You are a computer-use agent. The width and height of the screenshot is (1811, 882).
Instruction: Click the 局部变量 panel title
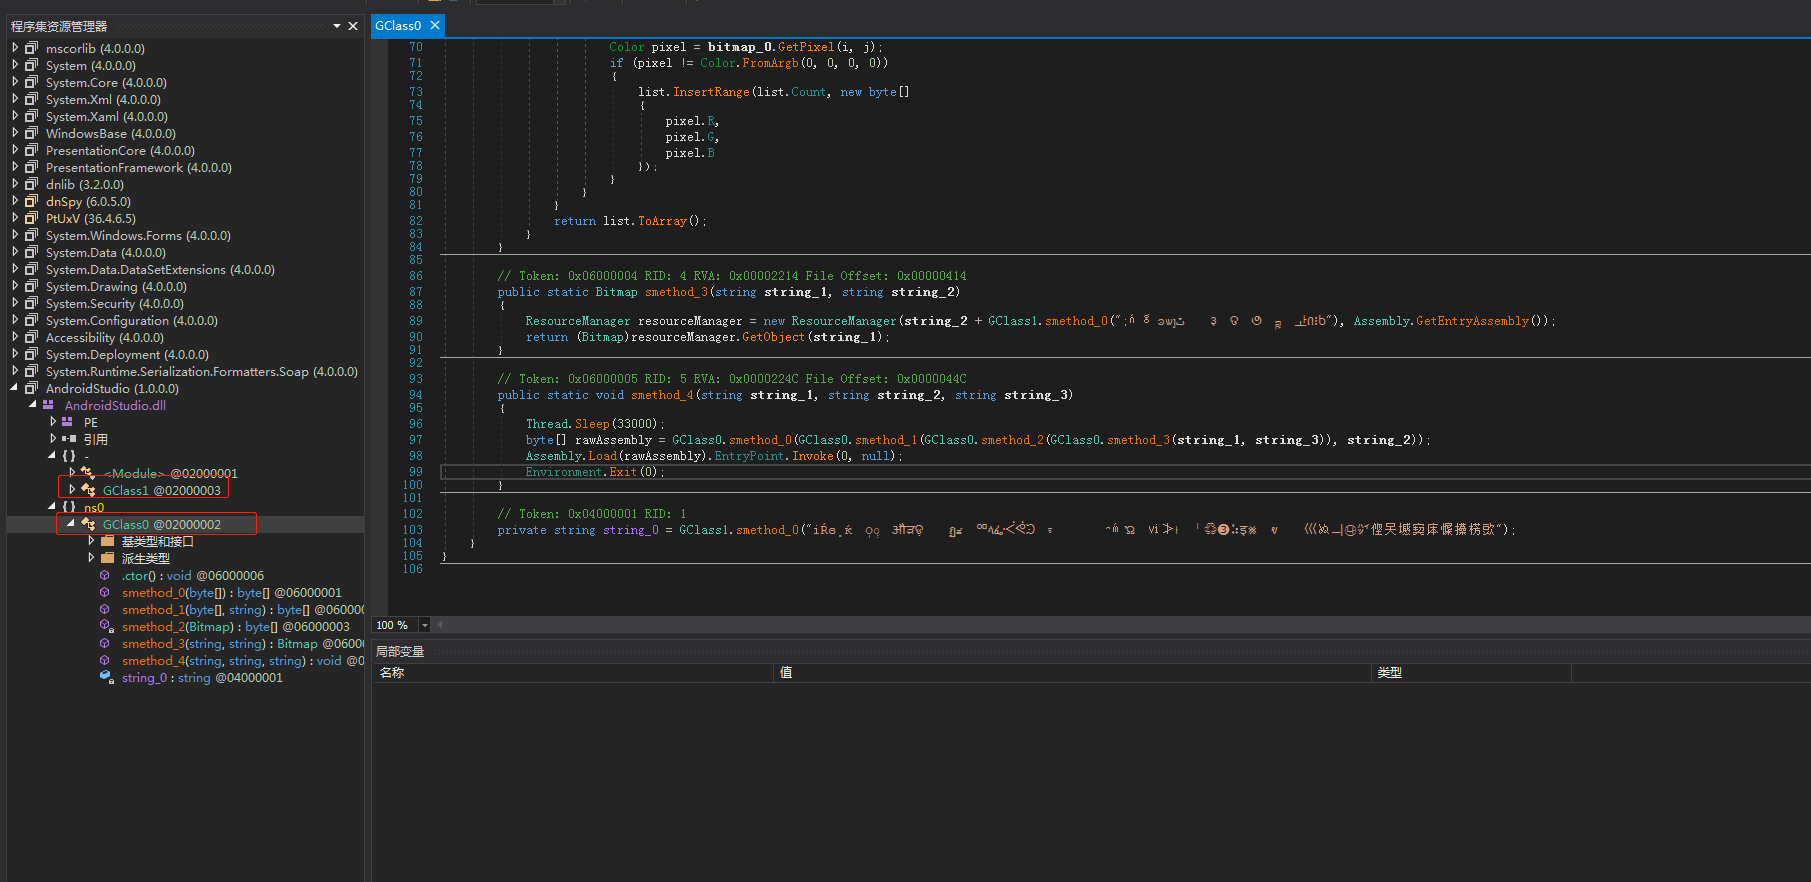tap(400, 651)
